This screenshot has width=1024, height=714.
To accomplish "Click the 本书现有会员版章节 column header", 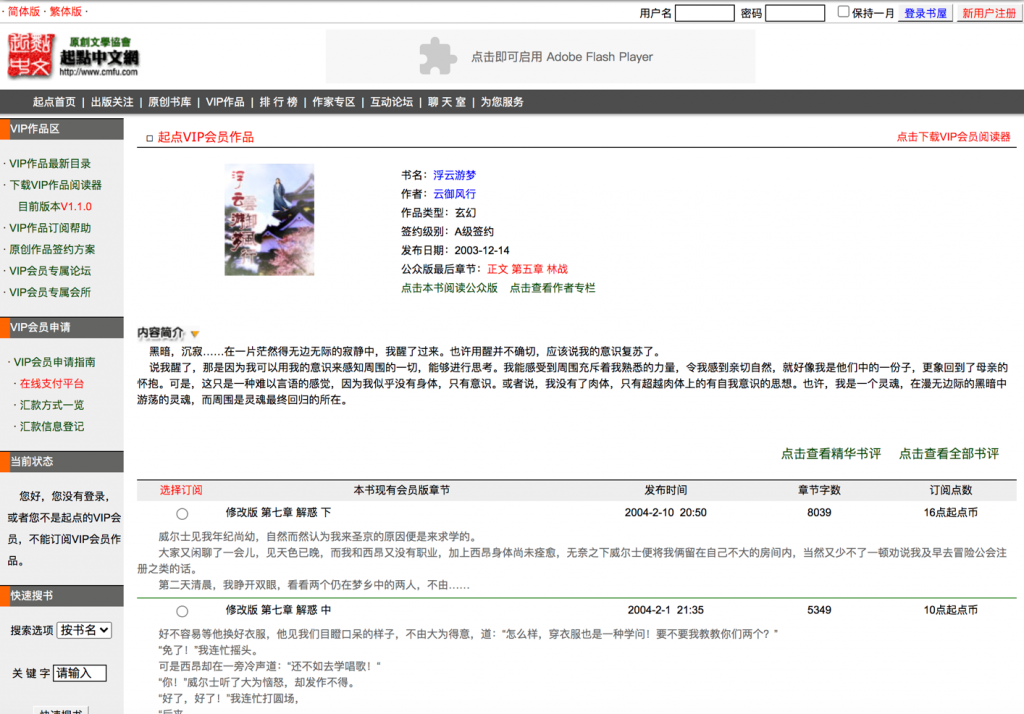I will pos(402,490).
